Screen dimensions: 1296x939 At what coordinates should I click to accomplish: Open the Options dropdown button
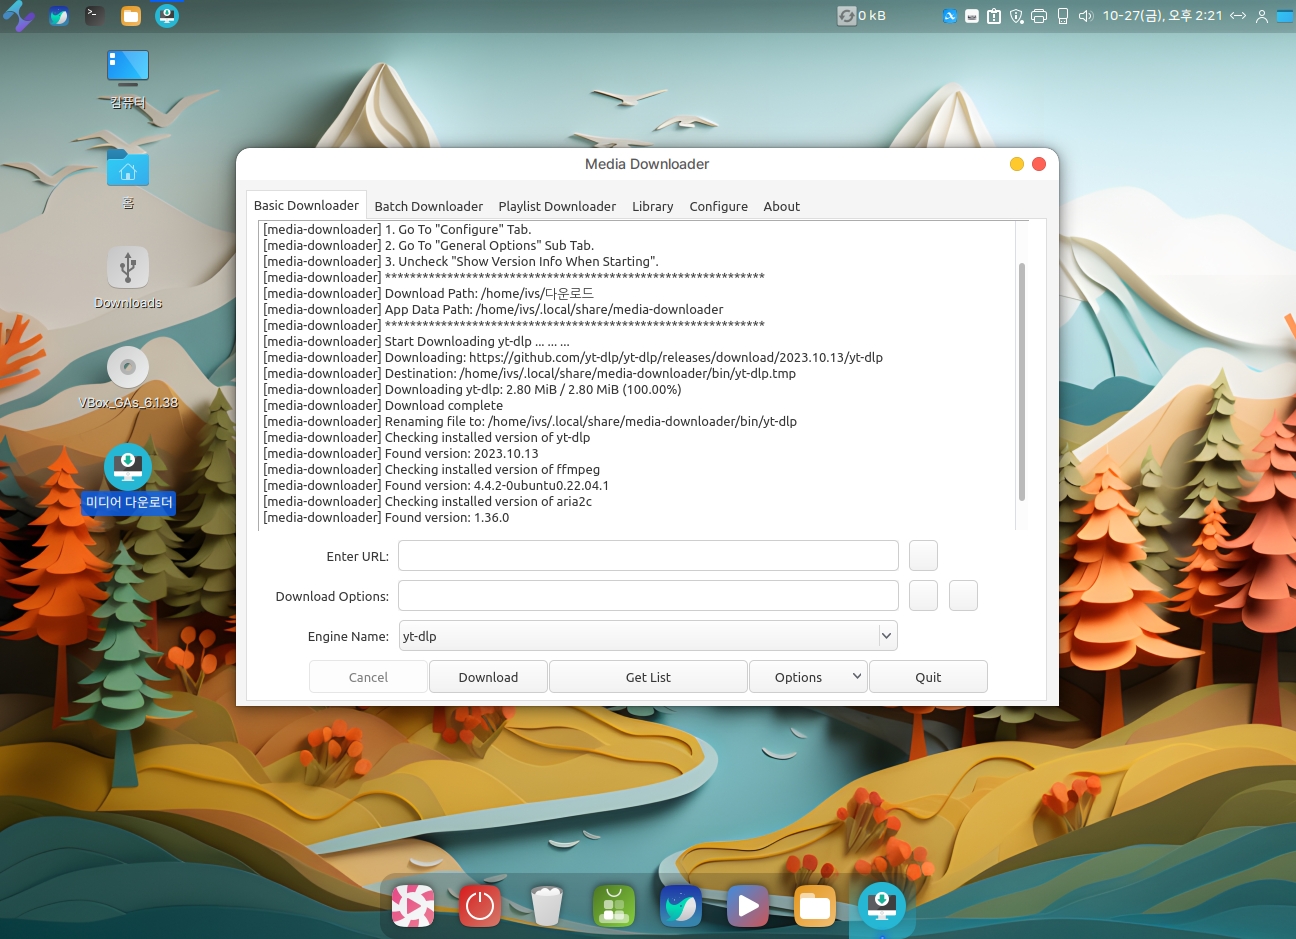[808, 677]
